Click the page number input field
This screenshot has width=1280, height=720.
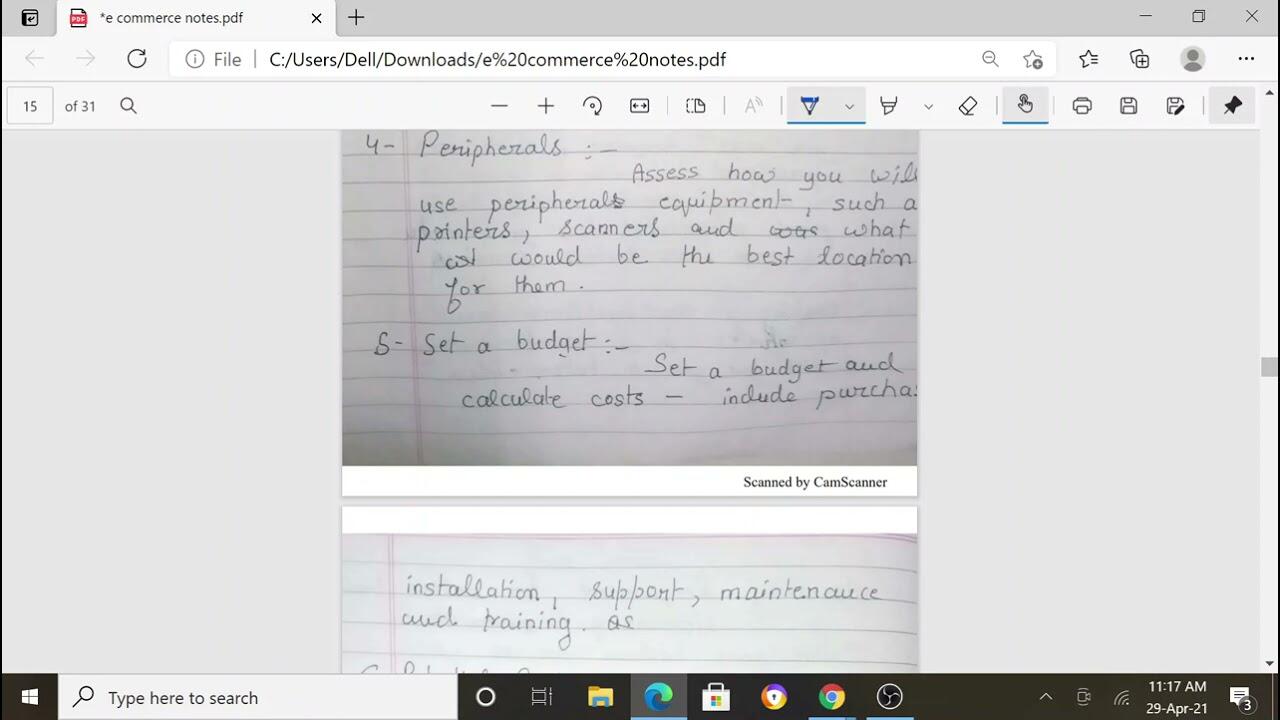tap(29, 105)
